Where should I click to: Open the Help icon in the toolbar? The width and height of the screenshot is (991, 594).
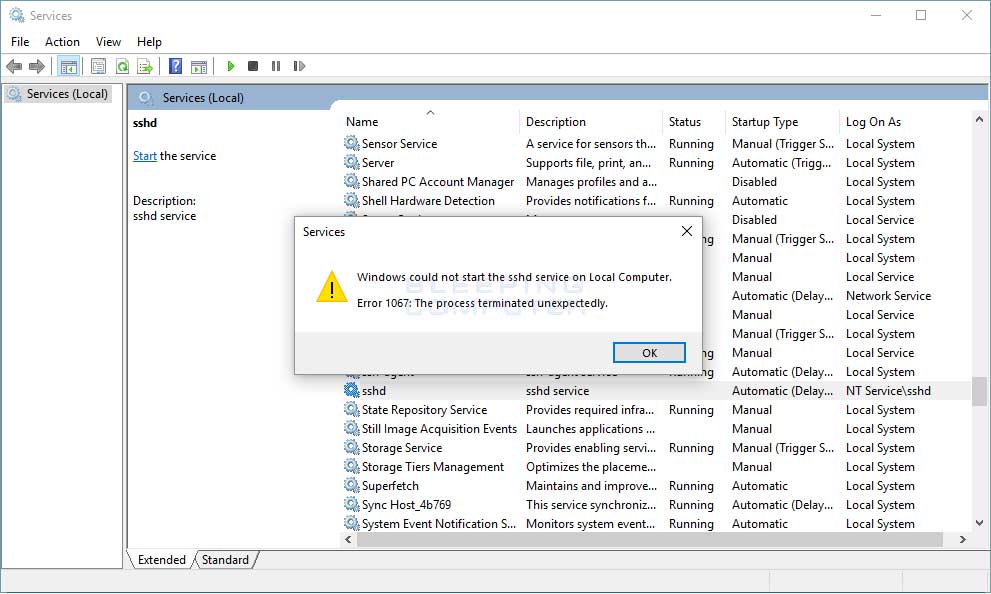(176, 66)
